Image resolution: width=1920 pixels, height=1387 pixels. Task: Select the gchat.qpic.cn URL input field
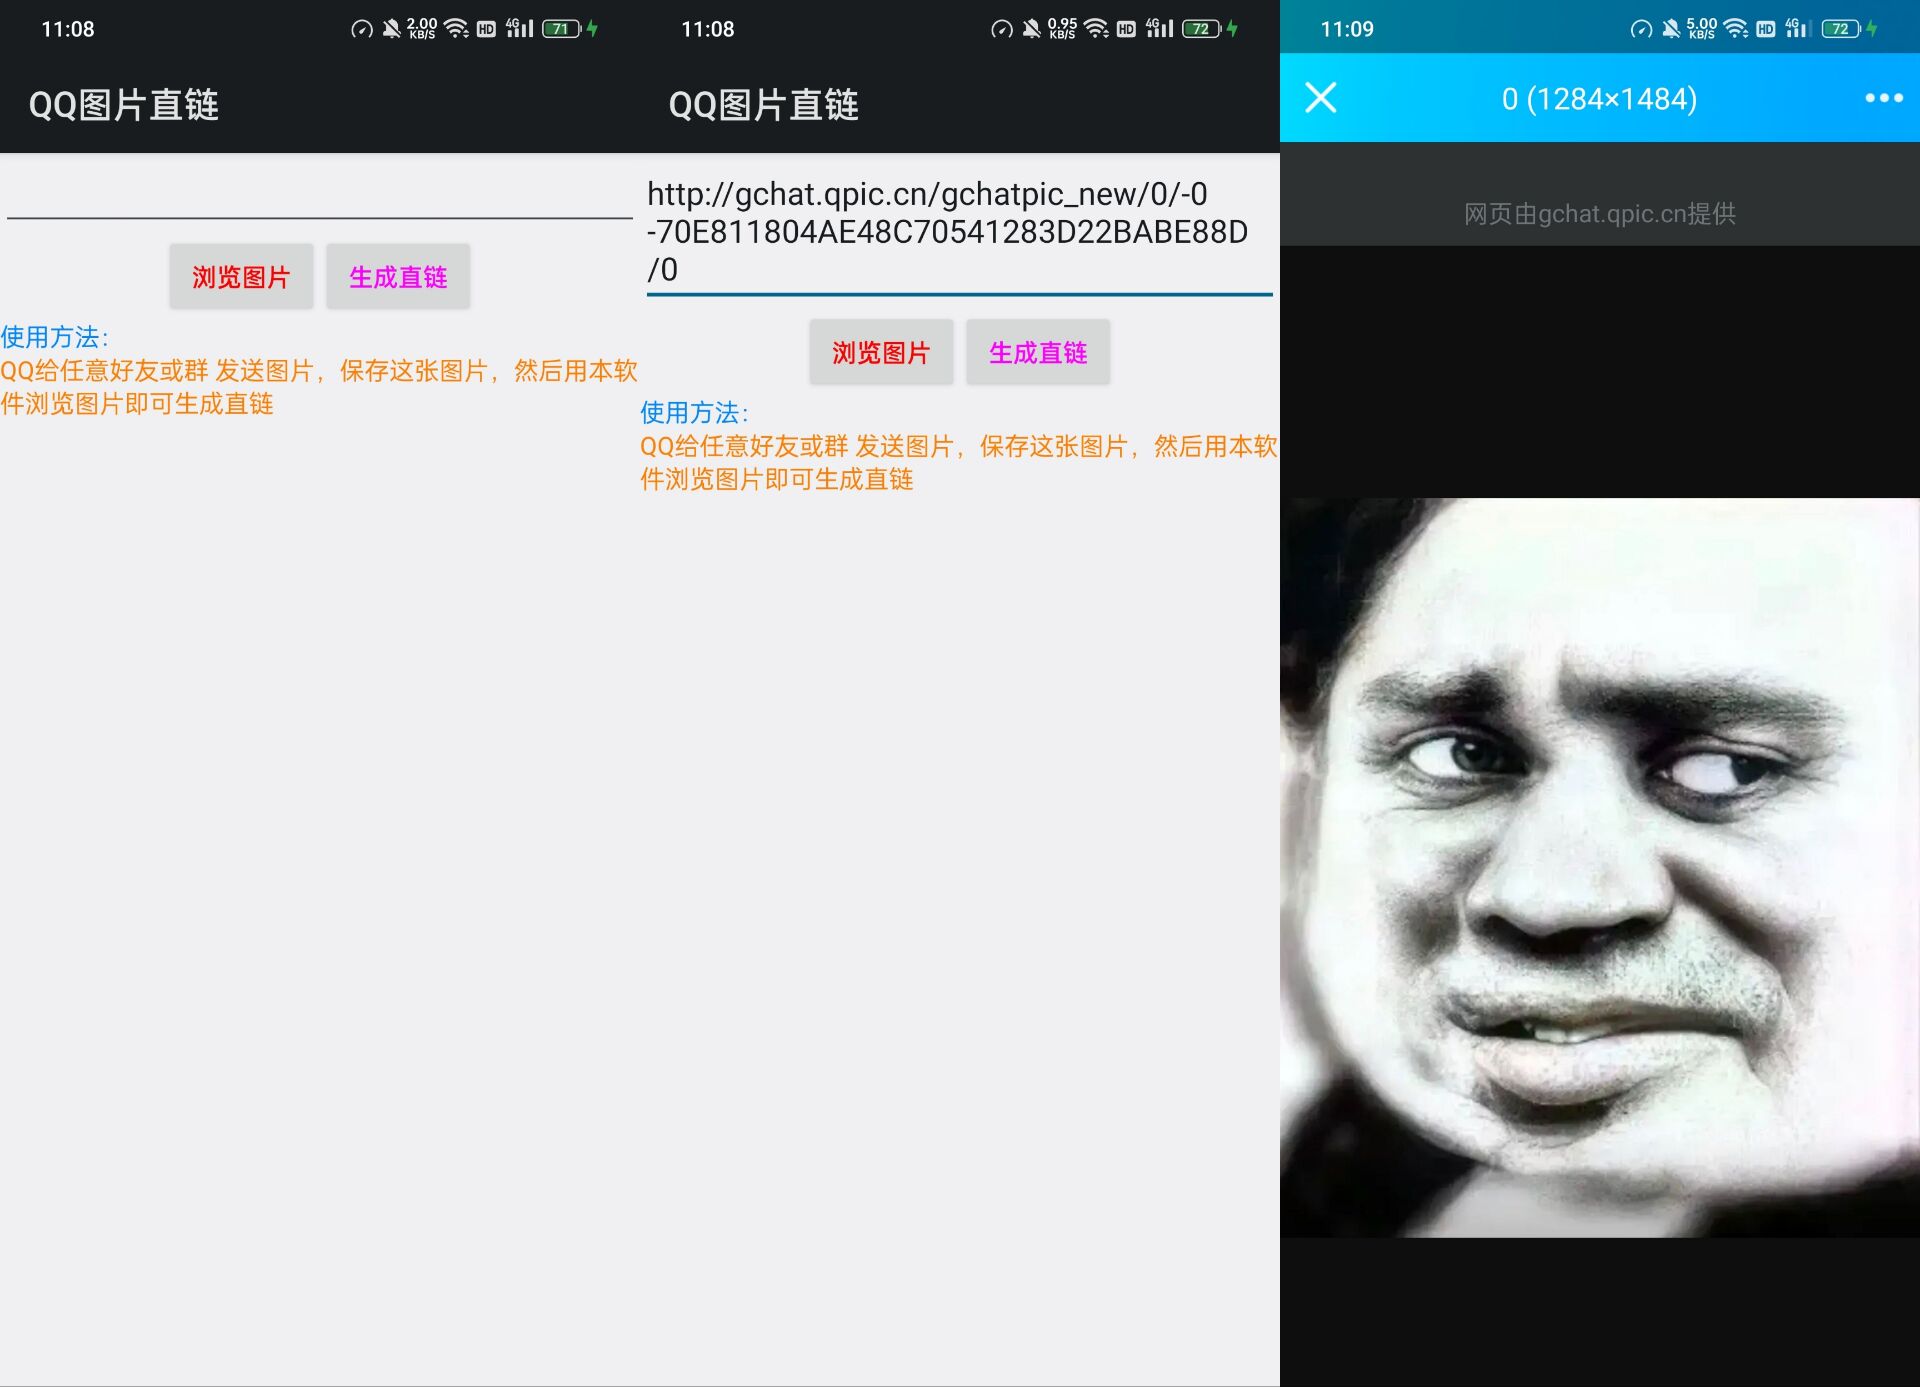point(955,230)
